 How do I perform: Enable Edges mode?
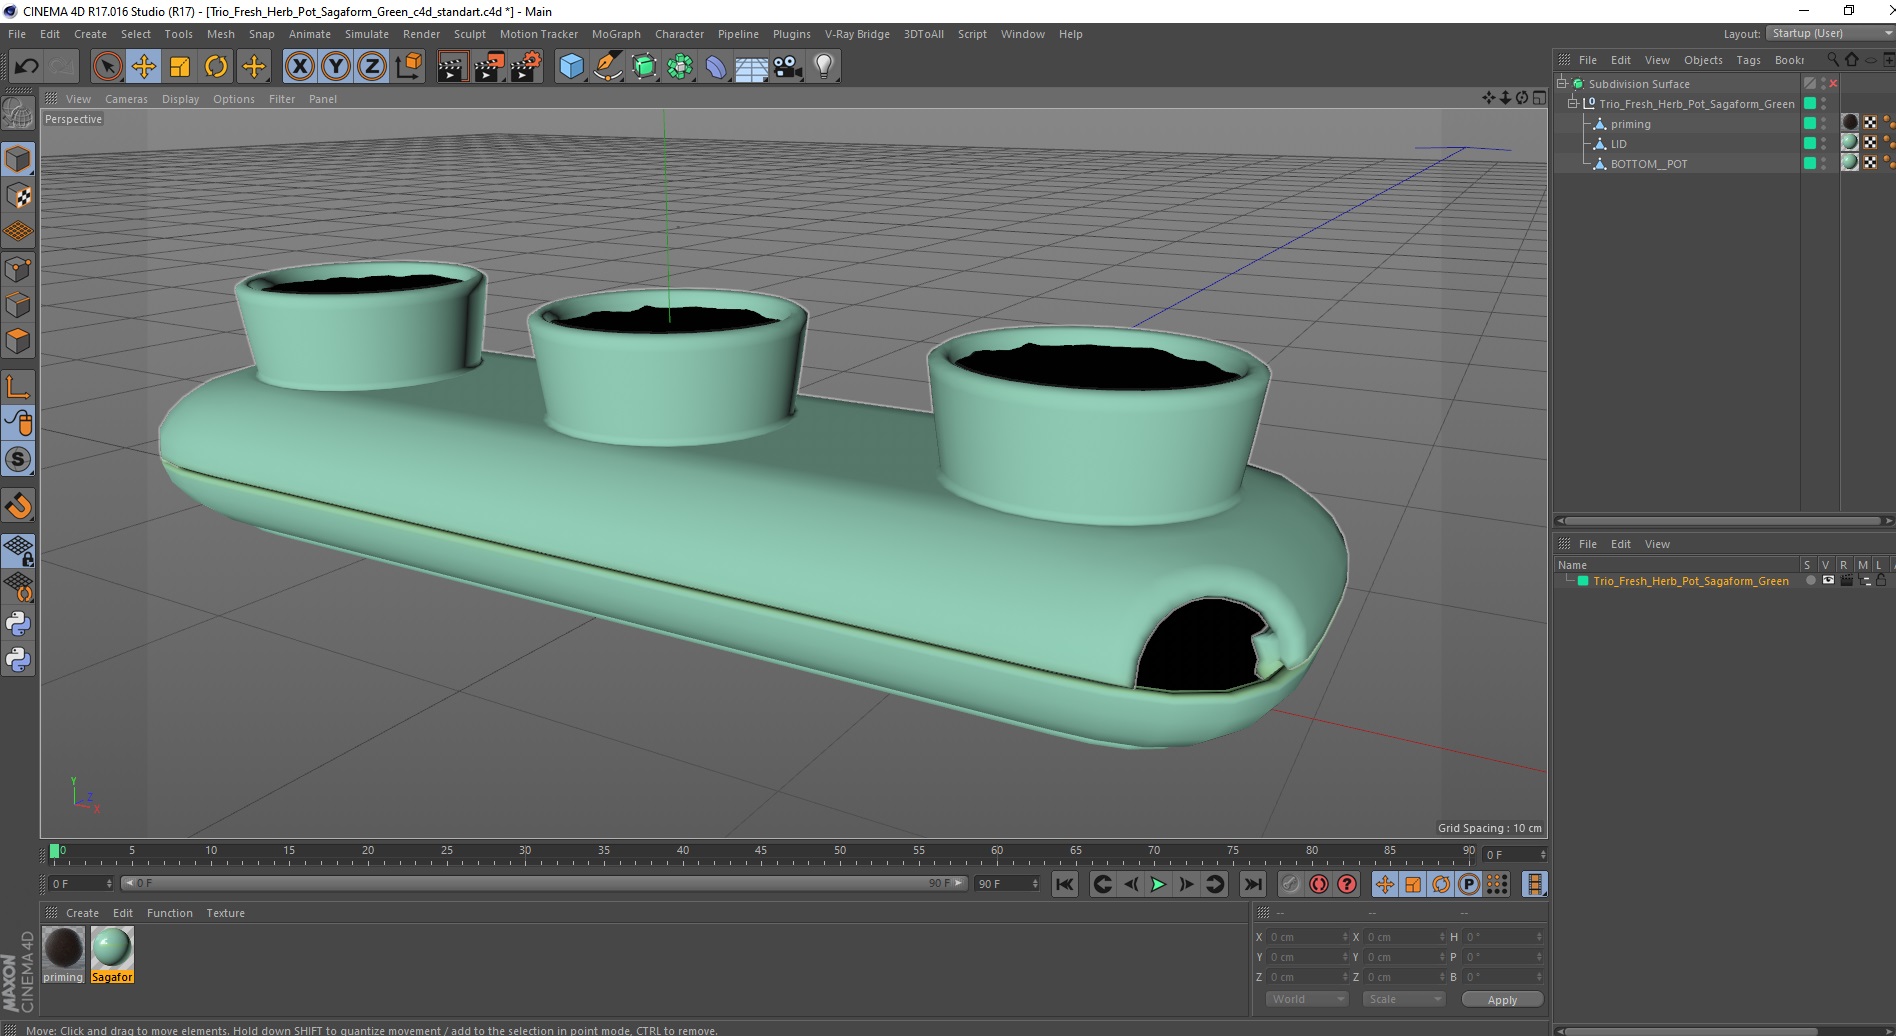[x=18, y=305]
